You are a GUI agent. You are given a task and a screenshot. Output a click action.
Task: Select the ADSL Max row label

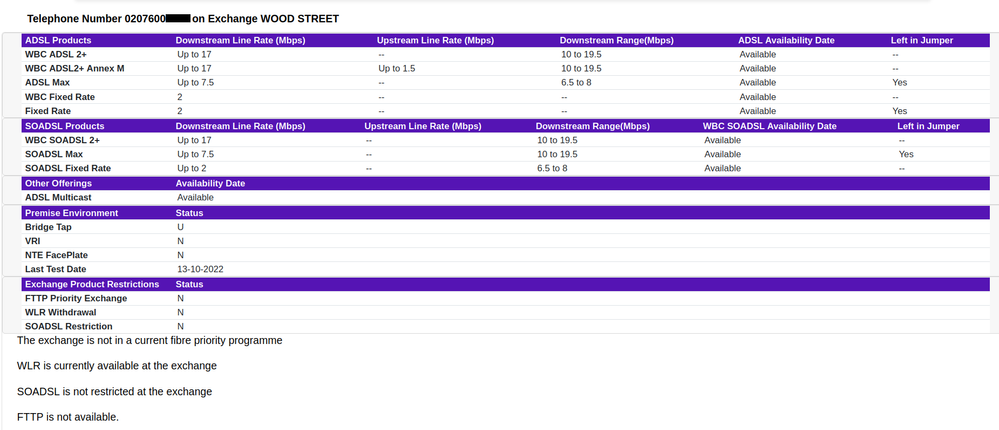50,82
